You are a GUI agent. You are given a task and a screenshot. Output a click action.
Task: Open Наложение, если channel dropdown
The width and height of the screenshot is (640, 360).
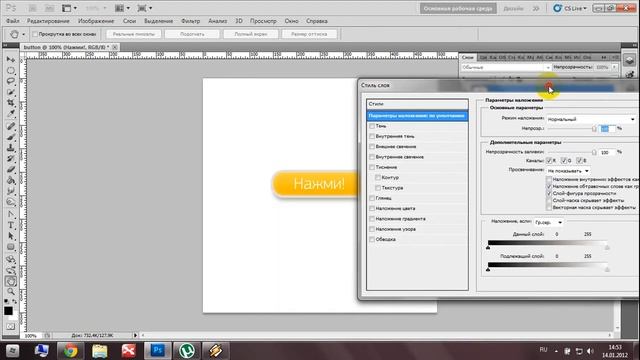point(549,222)
